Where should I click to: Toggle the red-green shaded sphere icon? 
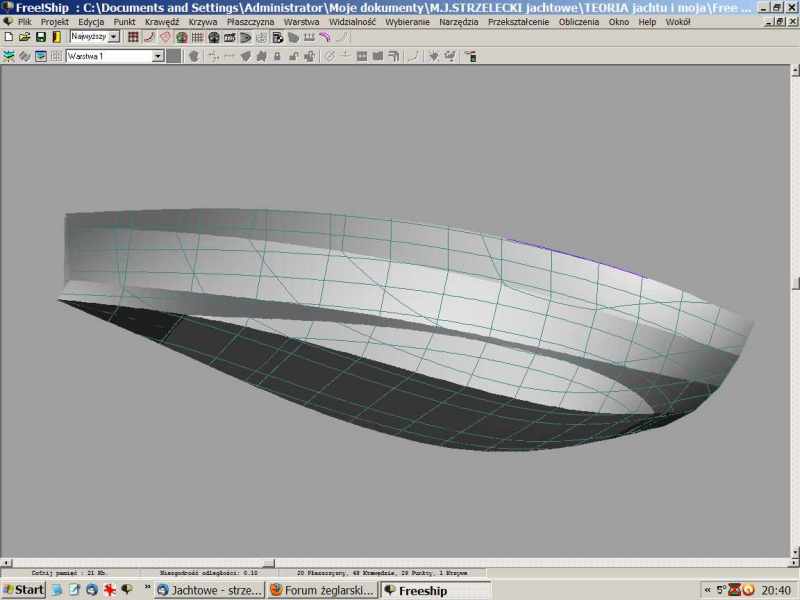[x=181, y=37]
